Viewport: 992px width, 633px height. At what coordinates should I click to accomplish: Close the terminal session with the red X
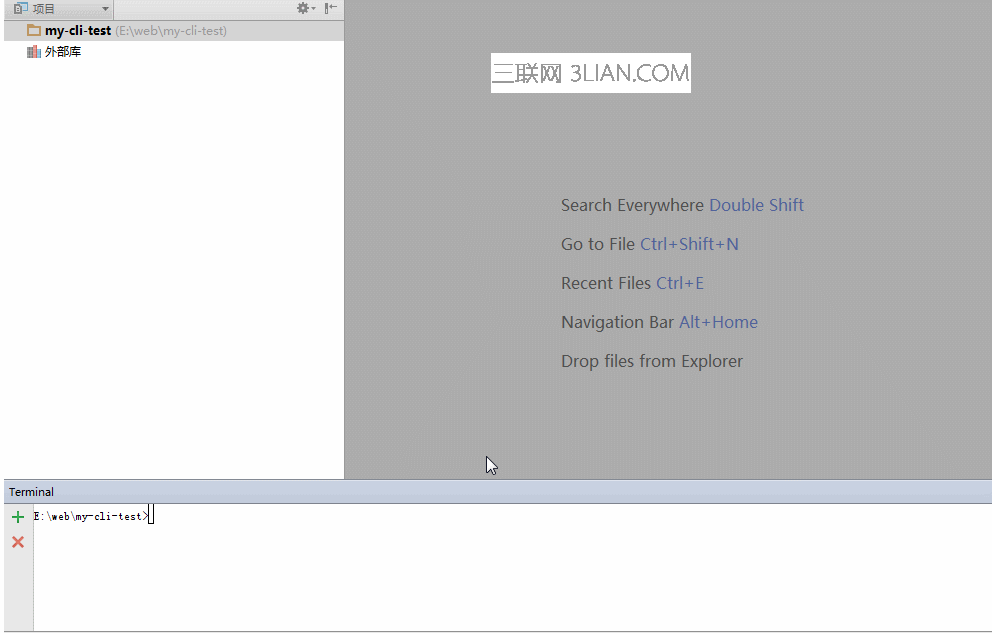point(17,542)
